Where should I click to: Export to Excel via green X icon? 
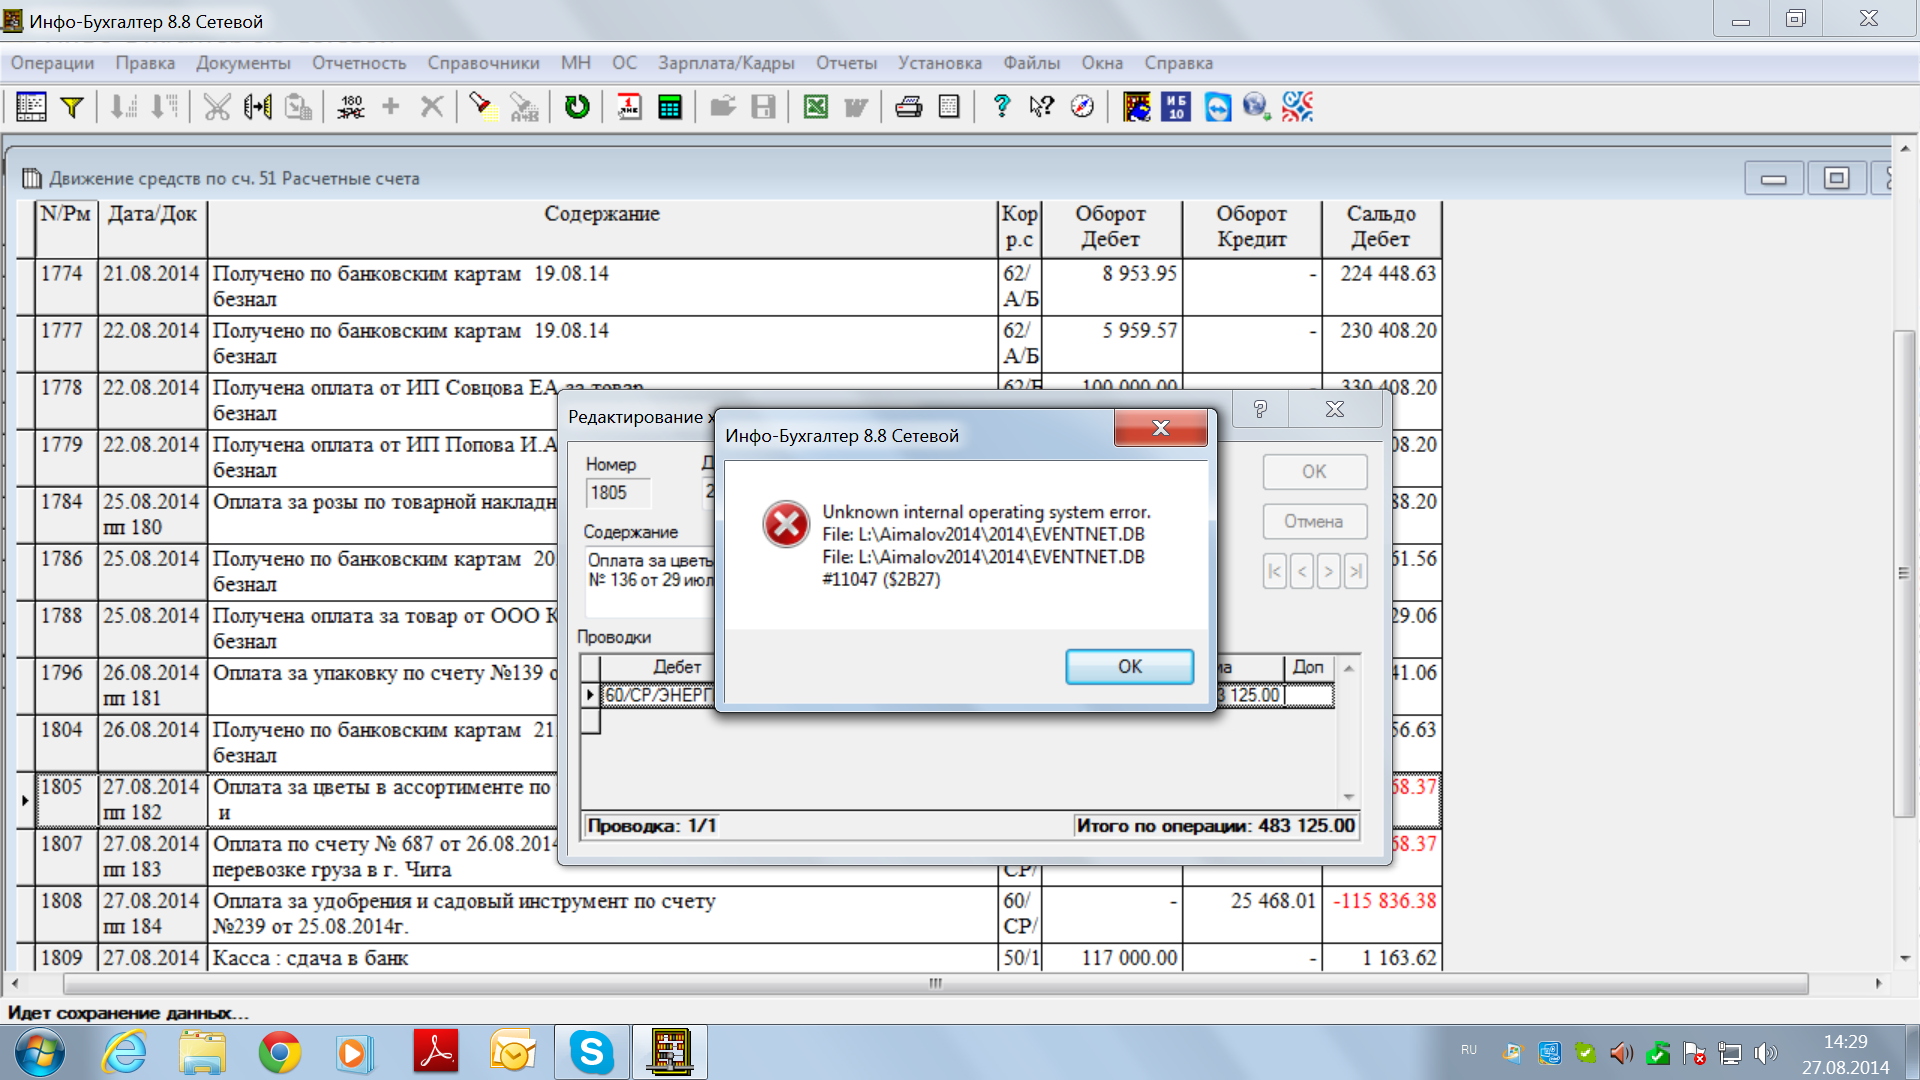click(x=816, y=106)
